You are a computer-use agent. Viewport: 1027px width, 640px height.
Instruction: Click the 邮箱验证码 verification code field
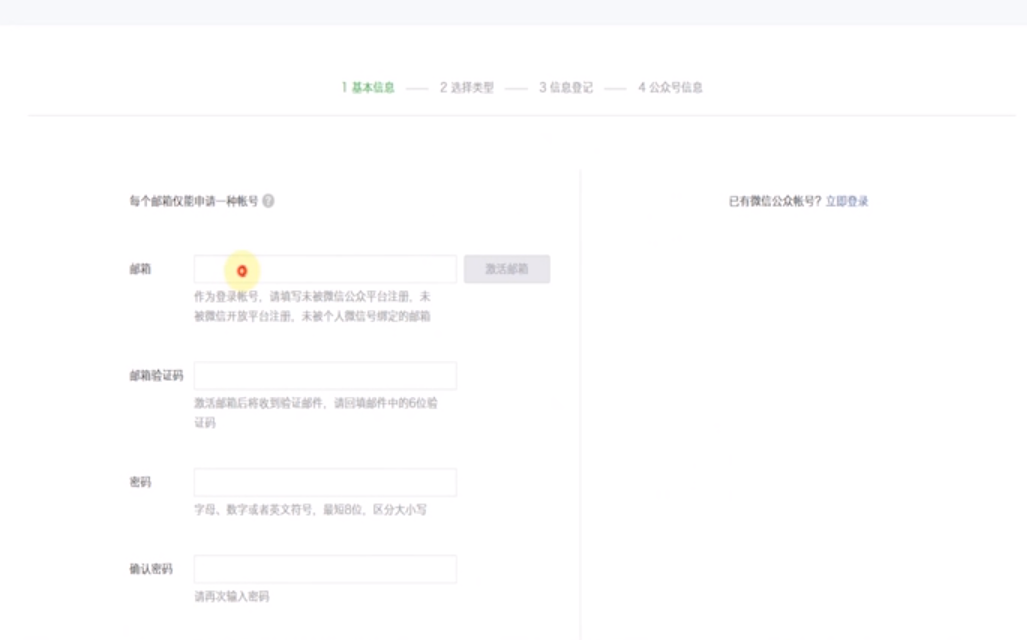[x=325, y=376]
